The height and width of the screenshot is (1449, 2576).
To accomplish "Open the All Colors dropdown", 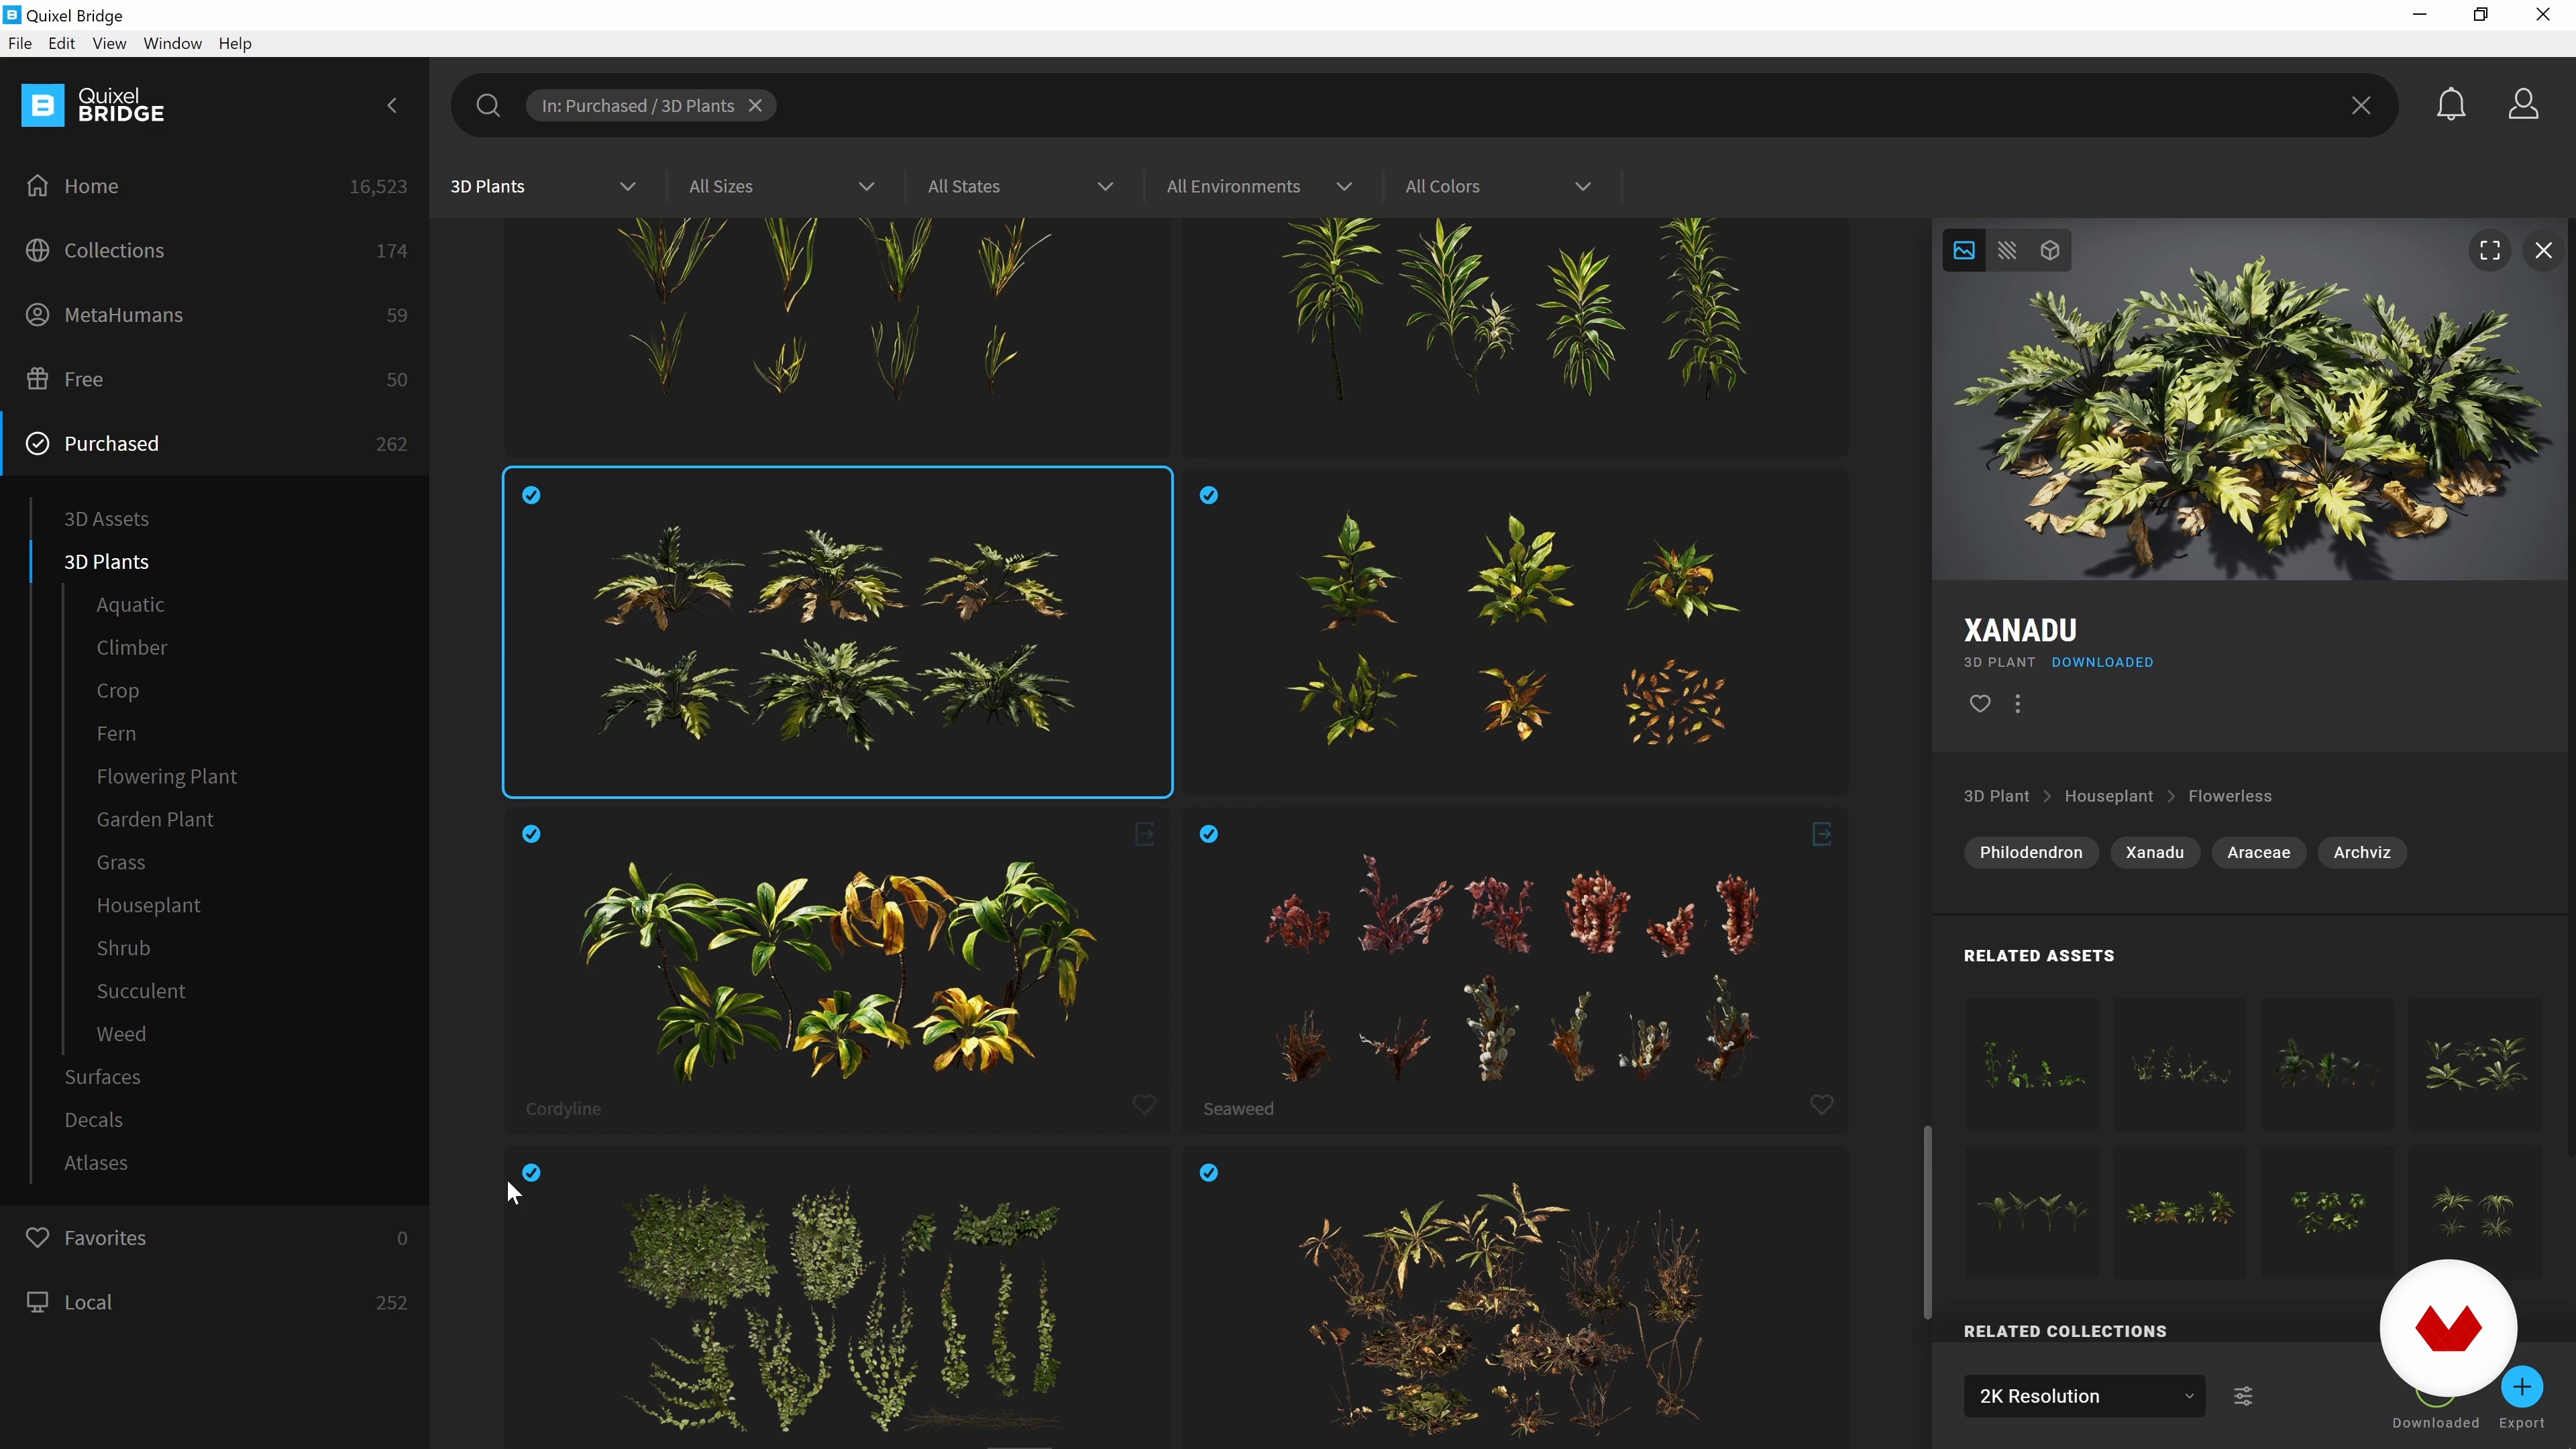I will click(x=1498, y=187).
